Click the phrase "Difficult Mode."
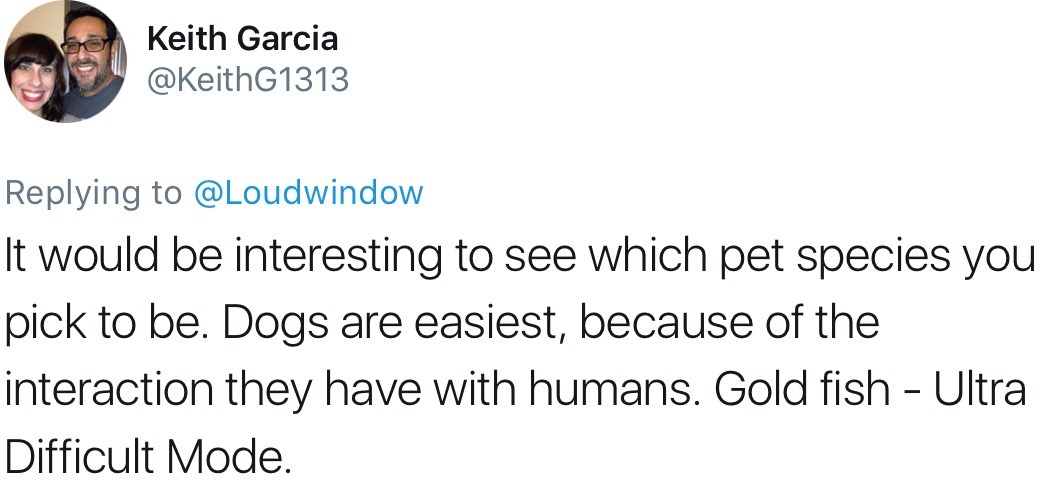The image size is (1047, 493). tap(148, 455)
